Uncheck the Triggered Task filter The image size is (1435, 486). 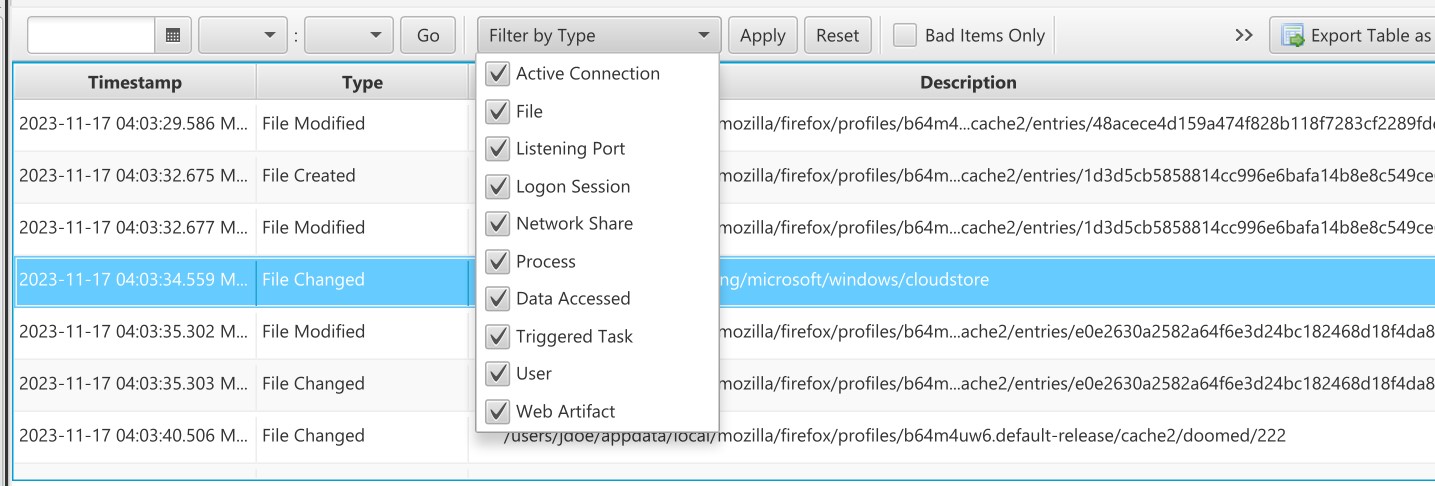(497, 336)
